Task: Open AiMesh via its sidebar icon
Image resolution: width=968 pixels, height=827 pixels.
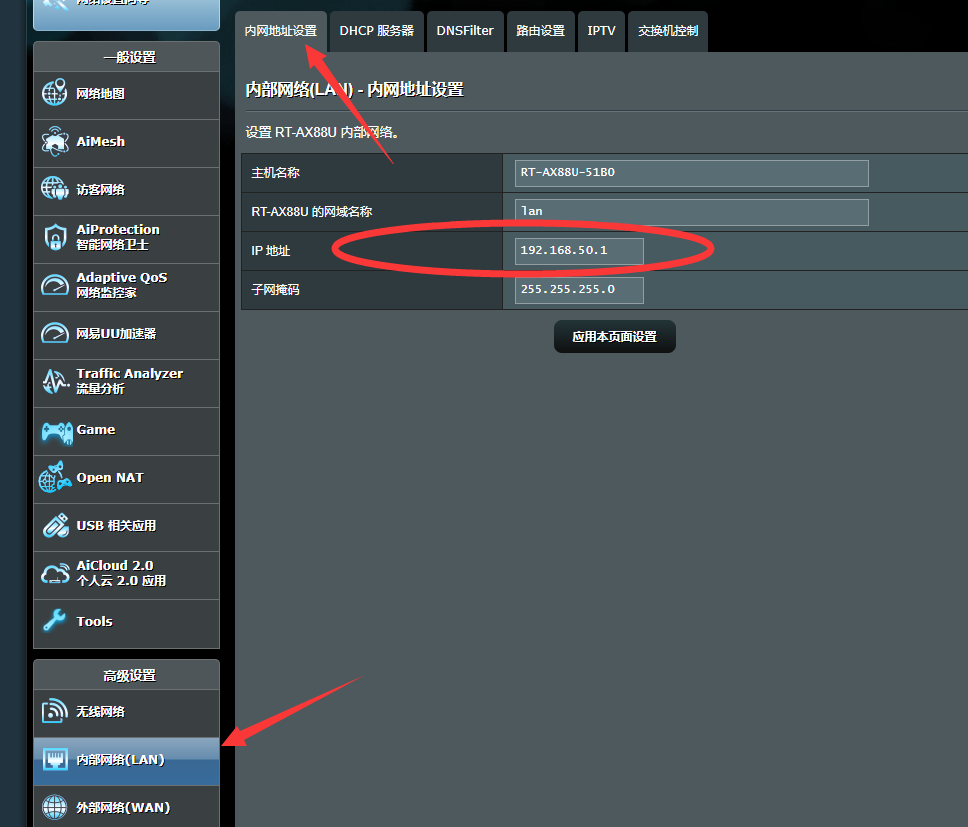Action: [54, 142]
